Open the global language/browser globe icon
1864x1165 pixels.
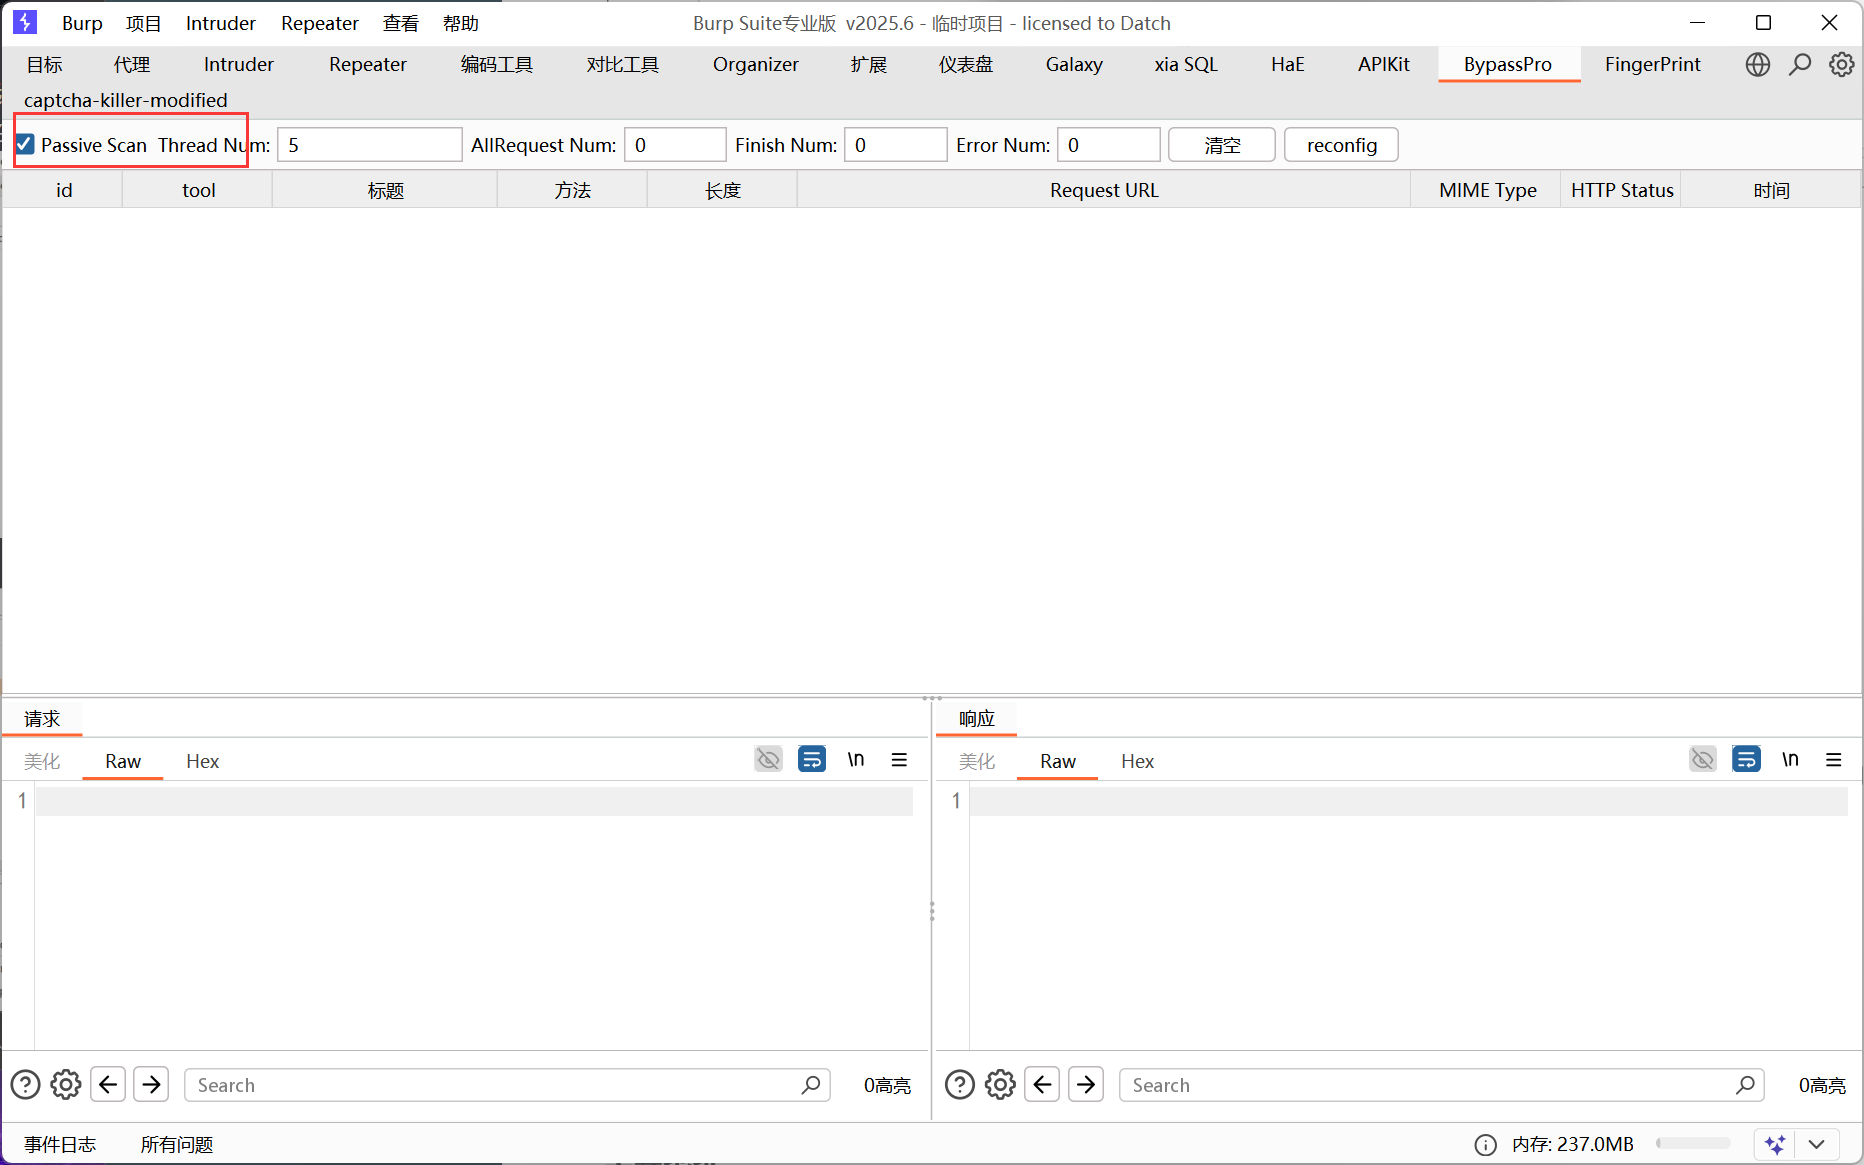tap(1757, 65)
